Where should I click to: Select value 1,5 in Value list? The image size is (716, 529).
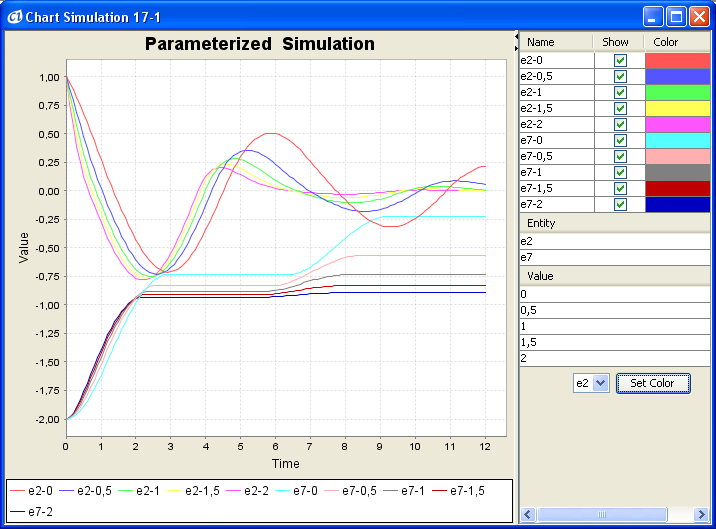(x=615, y=342)
